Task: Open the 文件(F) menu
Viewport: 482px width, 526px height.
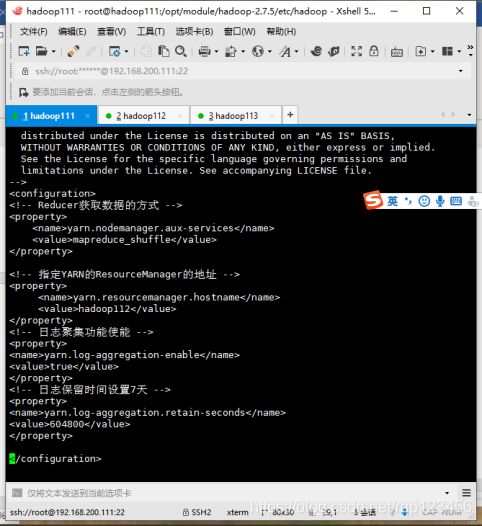Action: click(34, 32)
